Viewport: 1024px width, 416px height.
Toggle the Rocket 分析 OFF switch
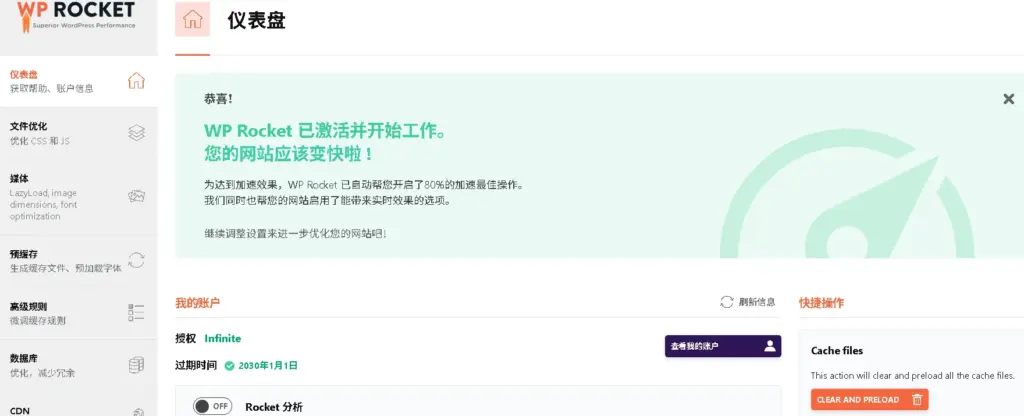(212, 406)
